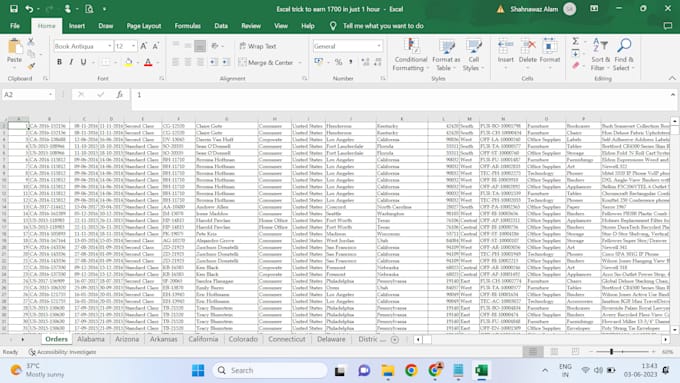The image size is (680, 383).
Task: Click the taskbar Search box
Action: pos(270,370)
